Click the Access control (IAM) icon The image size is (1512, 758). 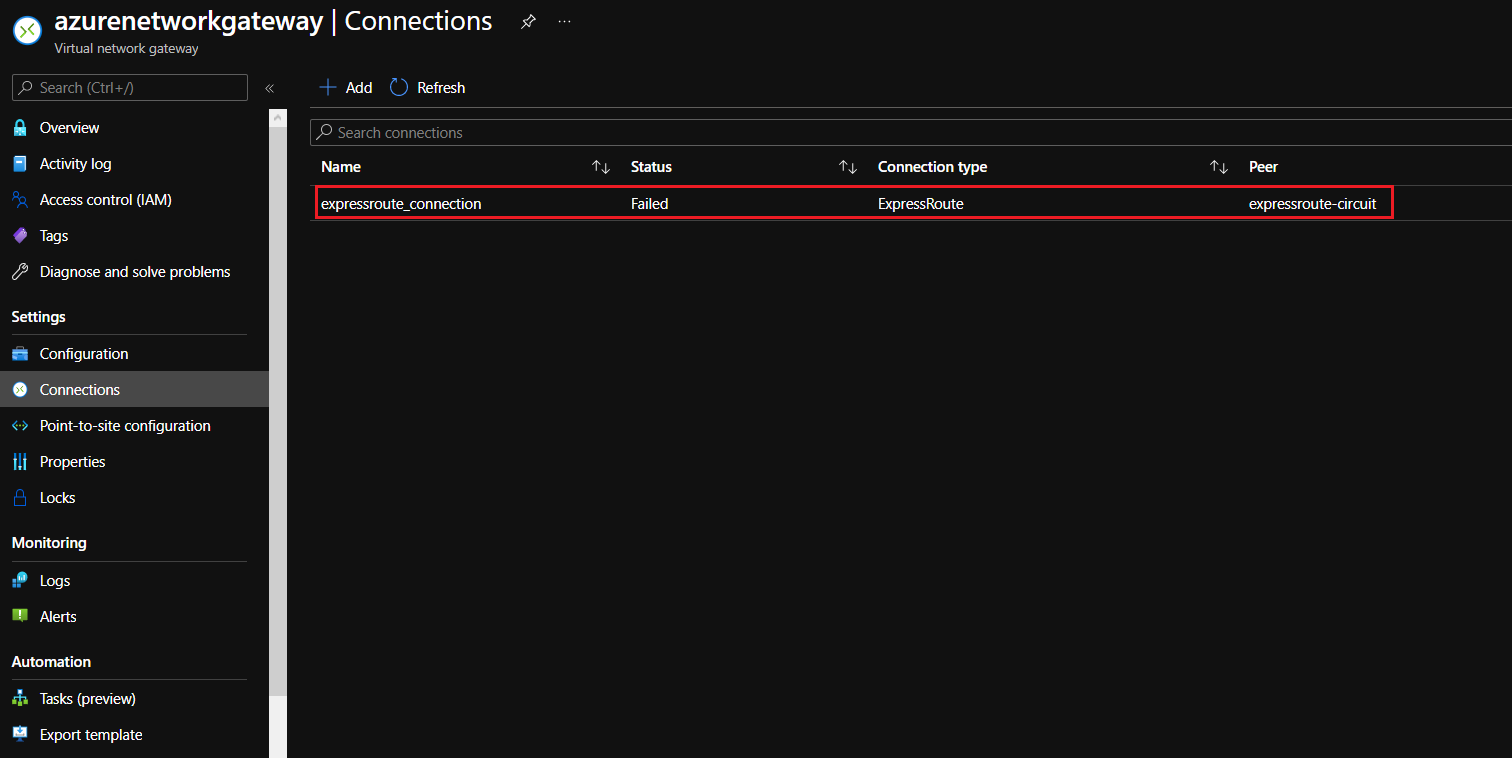[x=20, y=200]
